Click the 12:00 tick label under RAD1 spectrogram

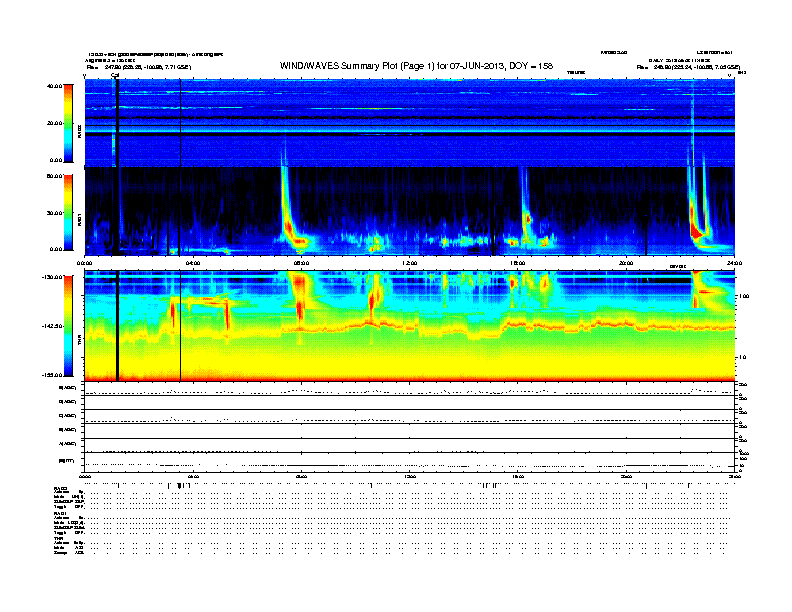410,263
